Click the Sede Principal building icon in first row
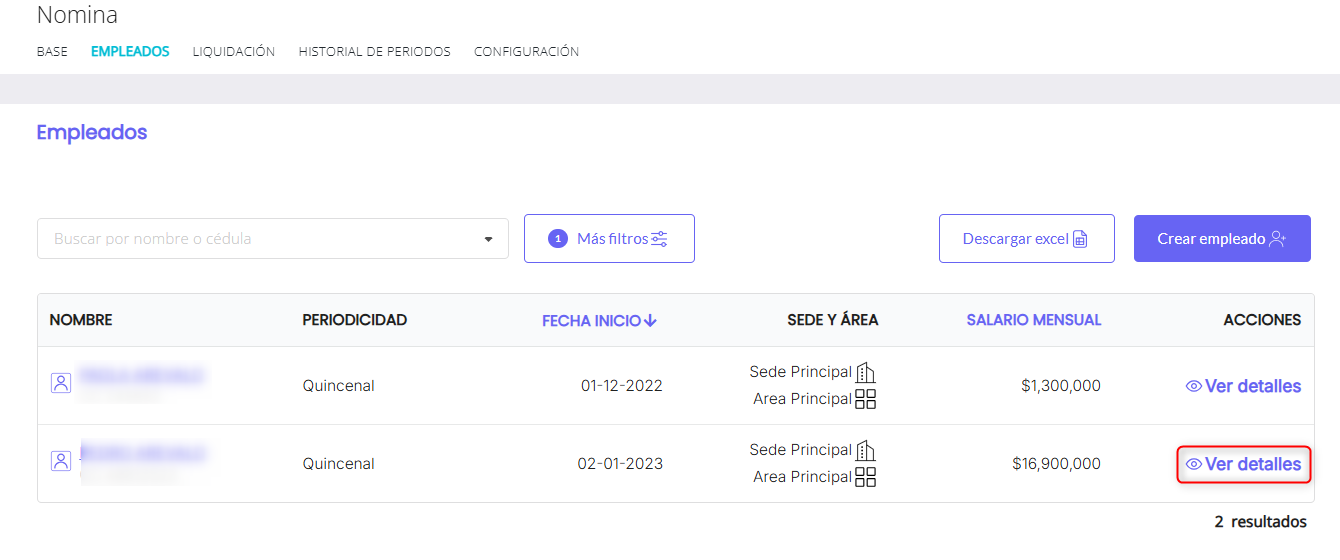This screenshot has height=560, width=1340. [x=866, y=372]
